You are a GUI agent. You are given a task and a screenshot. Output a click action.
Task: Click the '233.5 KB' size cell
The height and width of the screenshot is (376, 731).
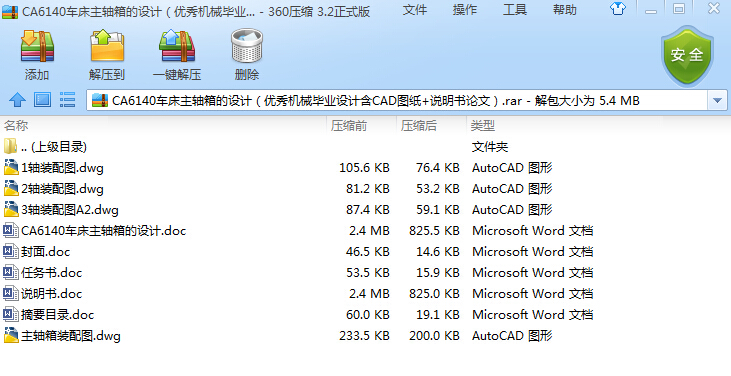coord(365,335)
